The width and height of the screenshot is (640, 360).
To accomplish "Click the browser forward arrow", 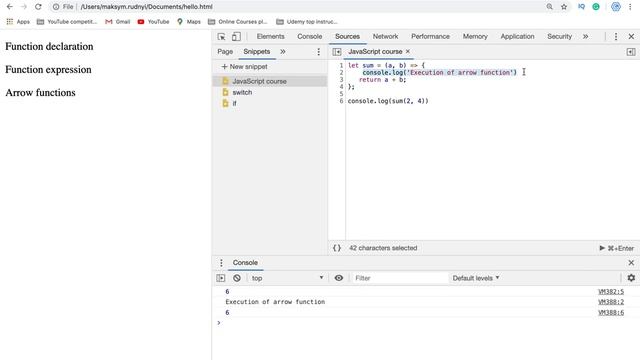I will pyautogui.click(x=24, y=7).
